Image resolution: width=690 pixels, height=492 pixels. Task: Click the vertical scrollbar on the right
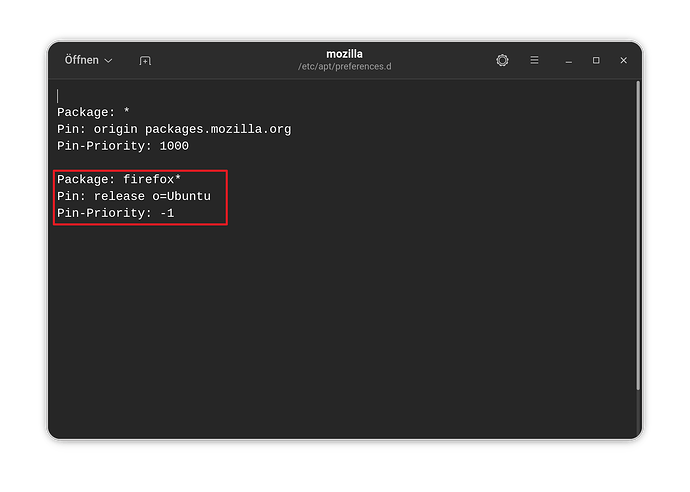(638, 235)
